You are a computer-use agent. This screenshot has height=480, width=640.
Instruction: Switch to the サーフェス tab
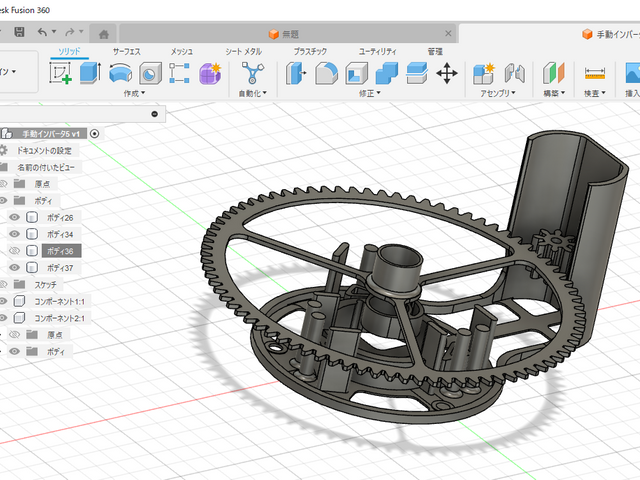pos(127,50)
